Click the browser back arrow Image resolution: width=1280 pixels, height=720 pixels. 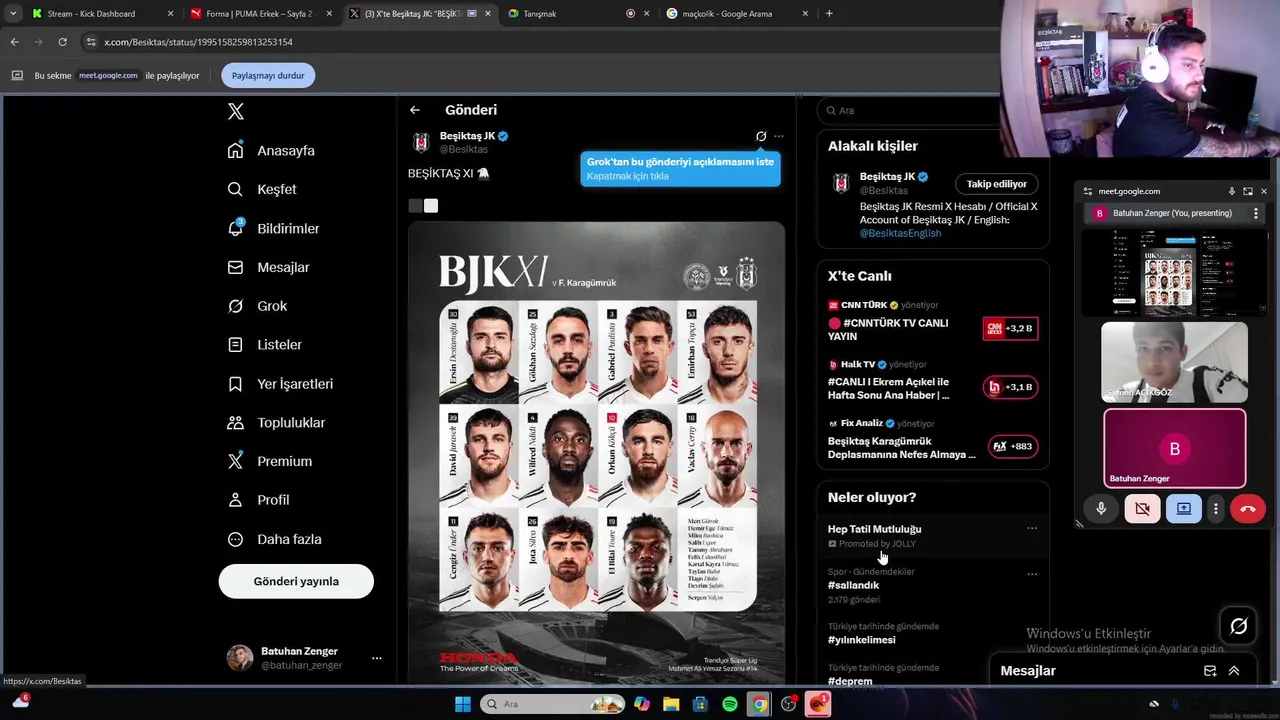(14, 42)
